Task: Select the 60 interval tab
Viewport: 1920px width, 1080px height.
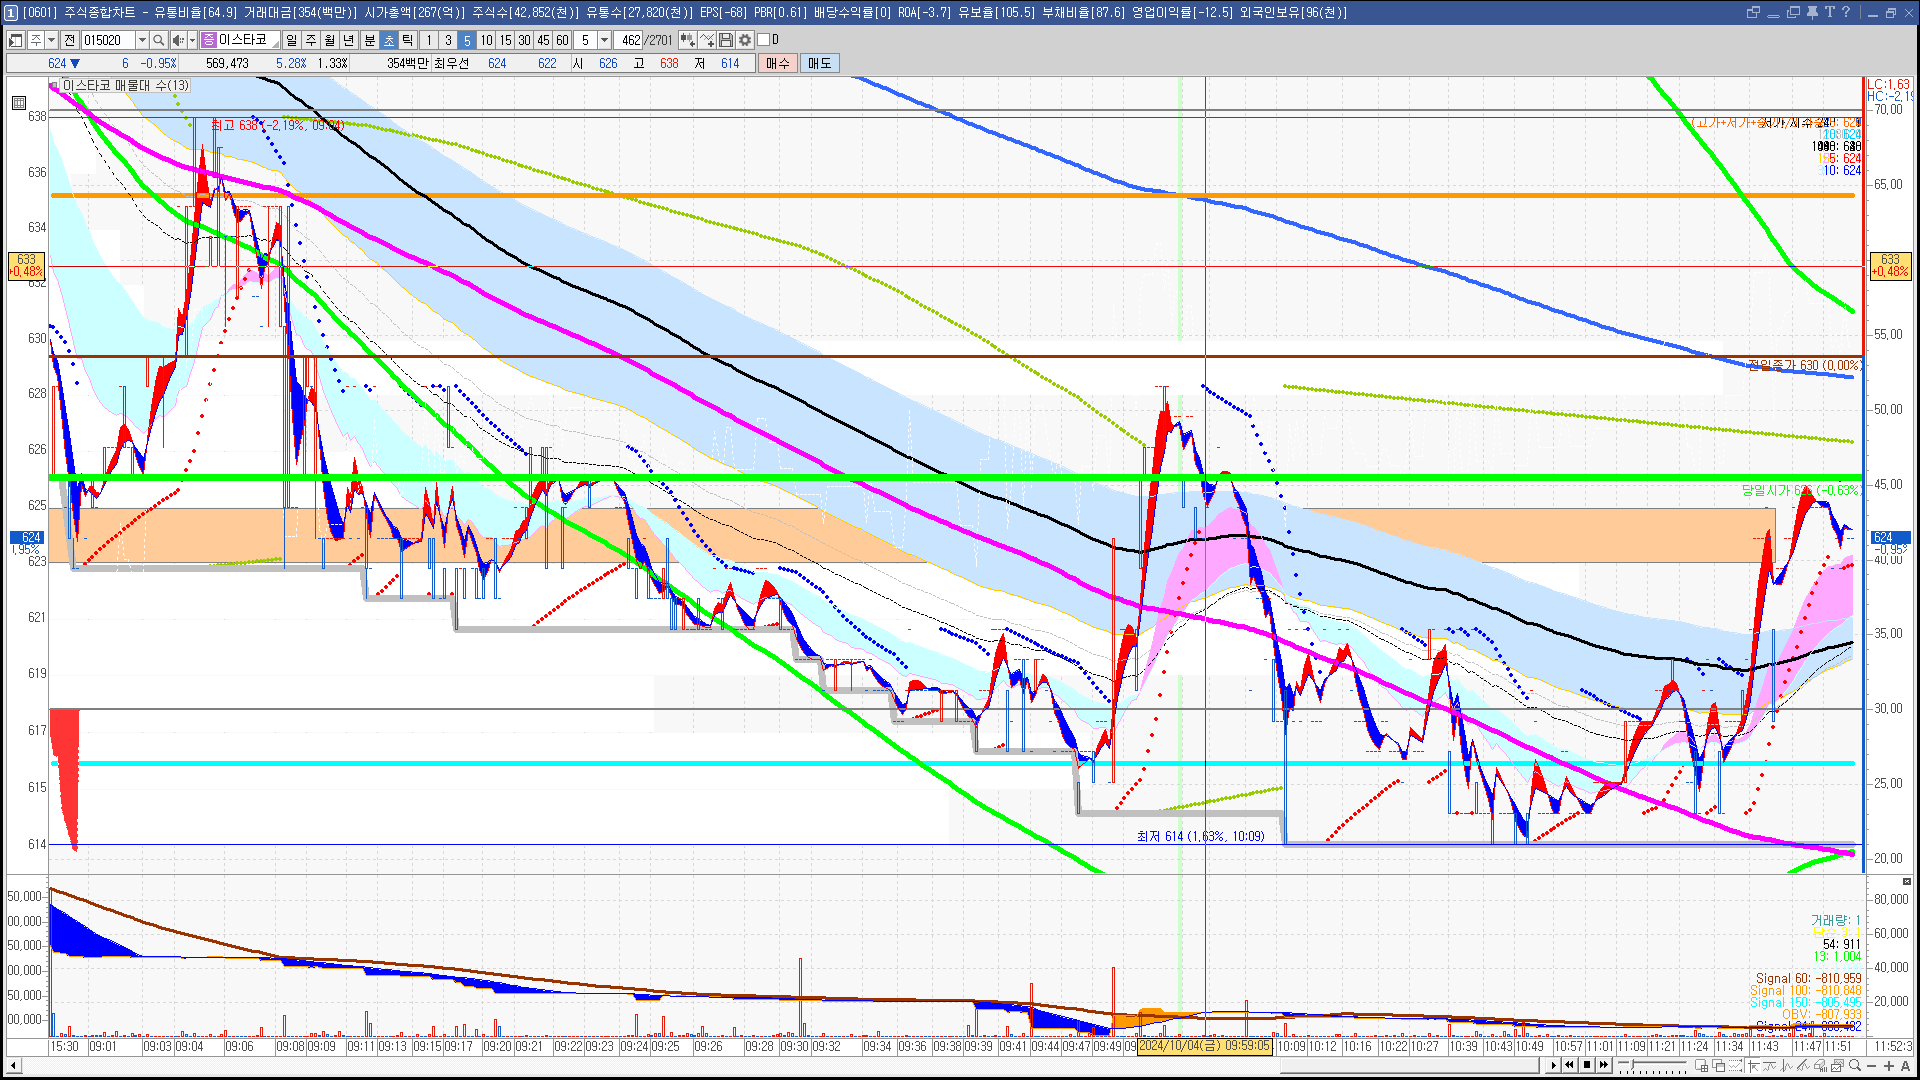Action: point(562,40)
